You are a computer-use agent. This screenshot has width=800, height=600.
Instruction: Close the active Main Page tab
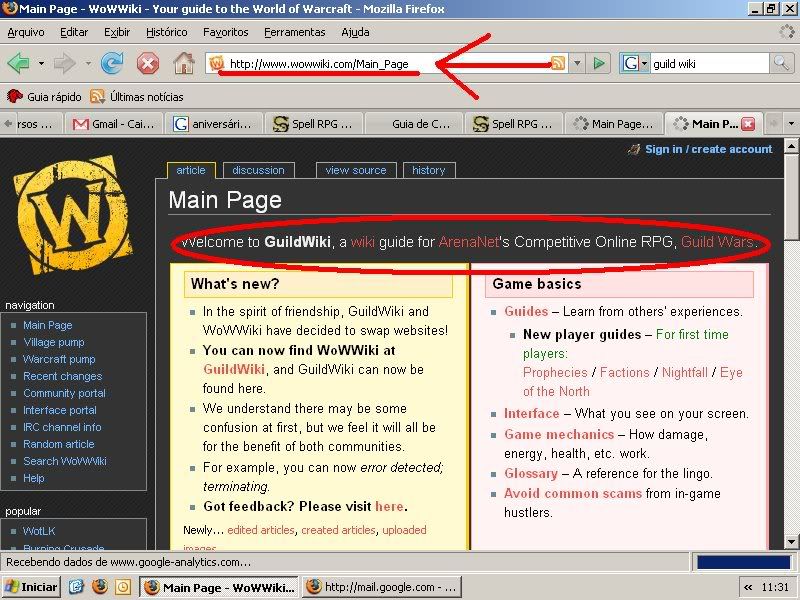[748, 124]
